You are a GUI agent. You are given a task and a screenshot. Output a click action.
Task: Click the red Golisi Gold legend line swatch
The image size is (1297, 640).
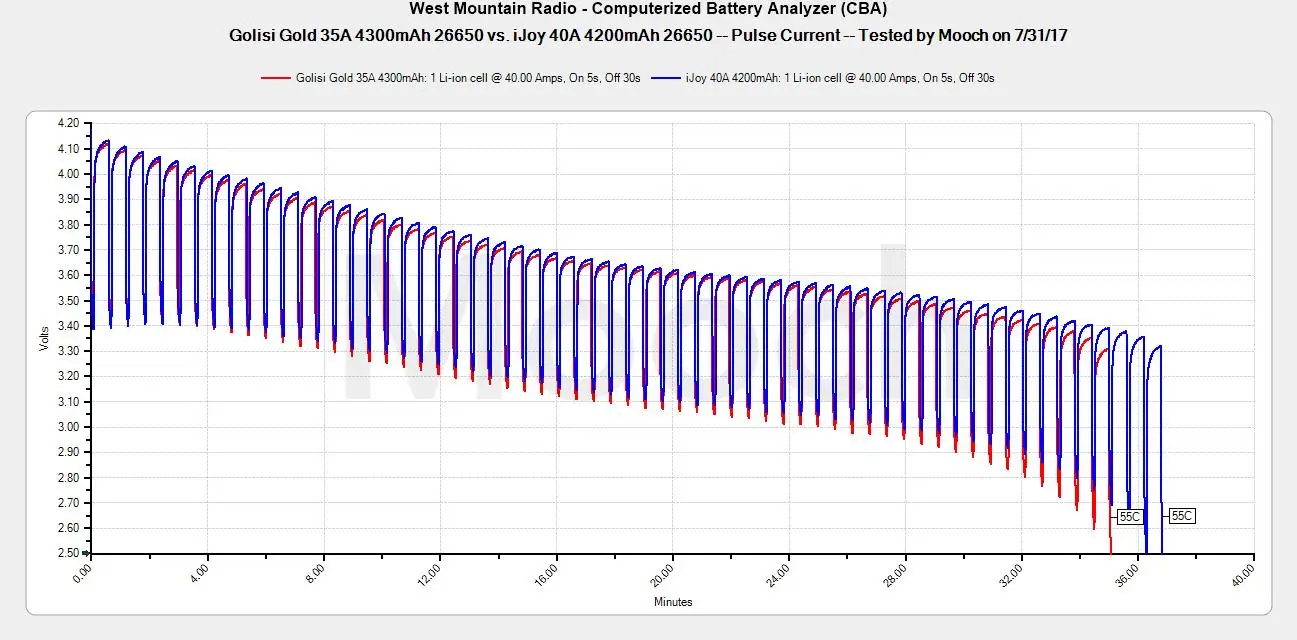[x=275, y=77]
